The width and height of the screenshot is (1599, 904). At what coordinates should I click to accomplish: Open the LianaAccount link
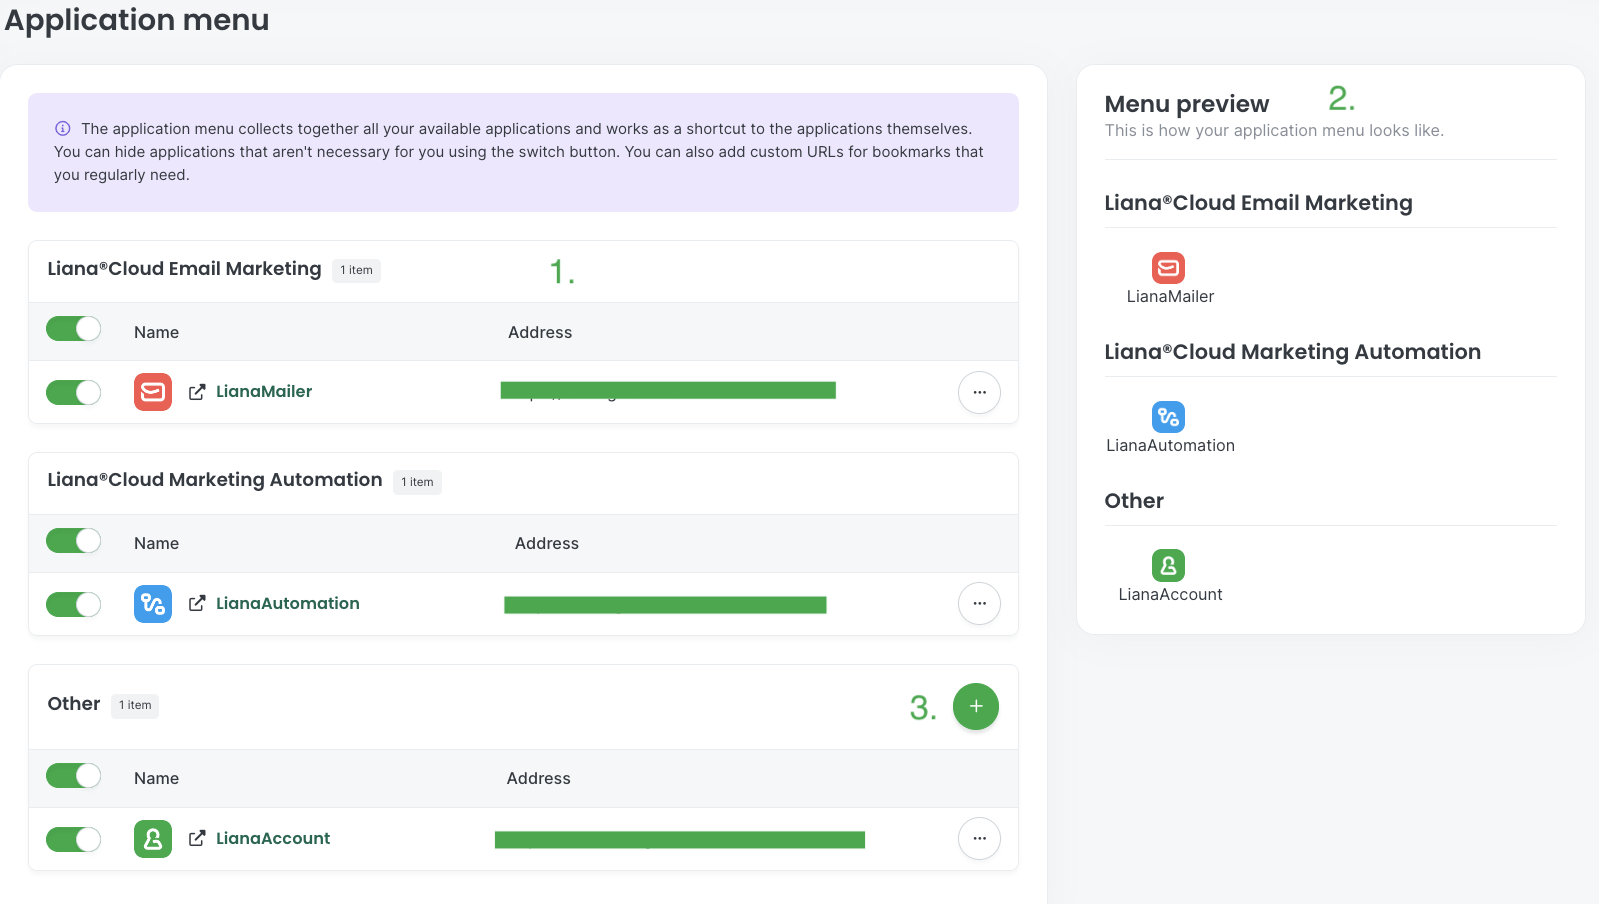point(273,839)
